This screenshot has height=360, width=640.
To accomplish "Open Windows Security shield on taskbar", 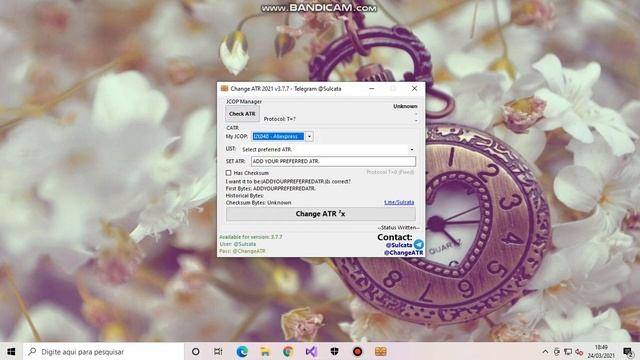I will click(334, 351).
